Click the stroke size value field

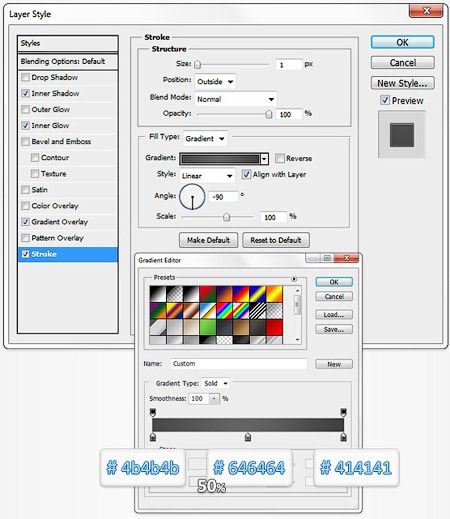coord(289,64)
